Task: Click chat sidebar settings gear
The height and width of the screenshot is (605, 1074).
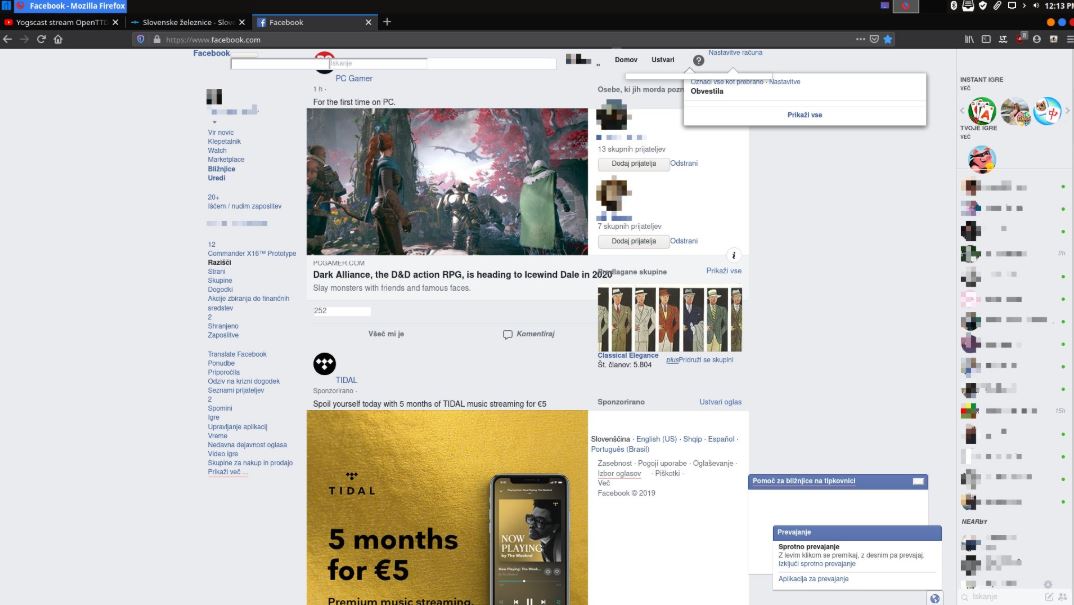Action: (x=1047, y=584)
